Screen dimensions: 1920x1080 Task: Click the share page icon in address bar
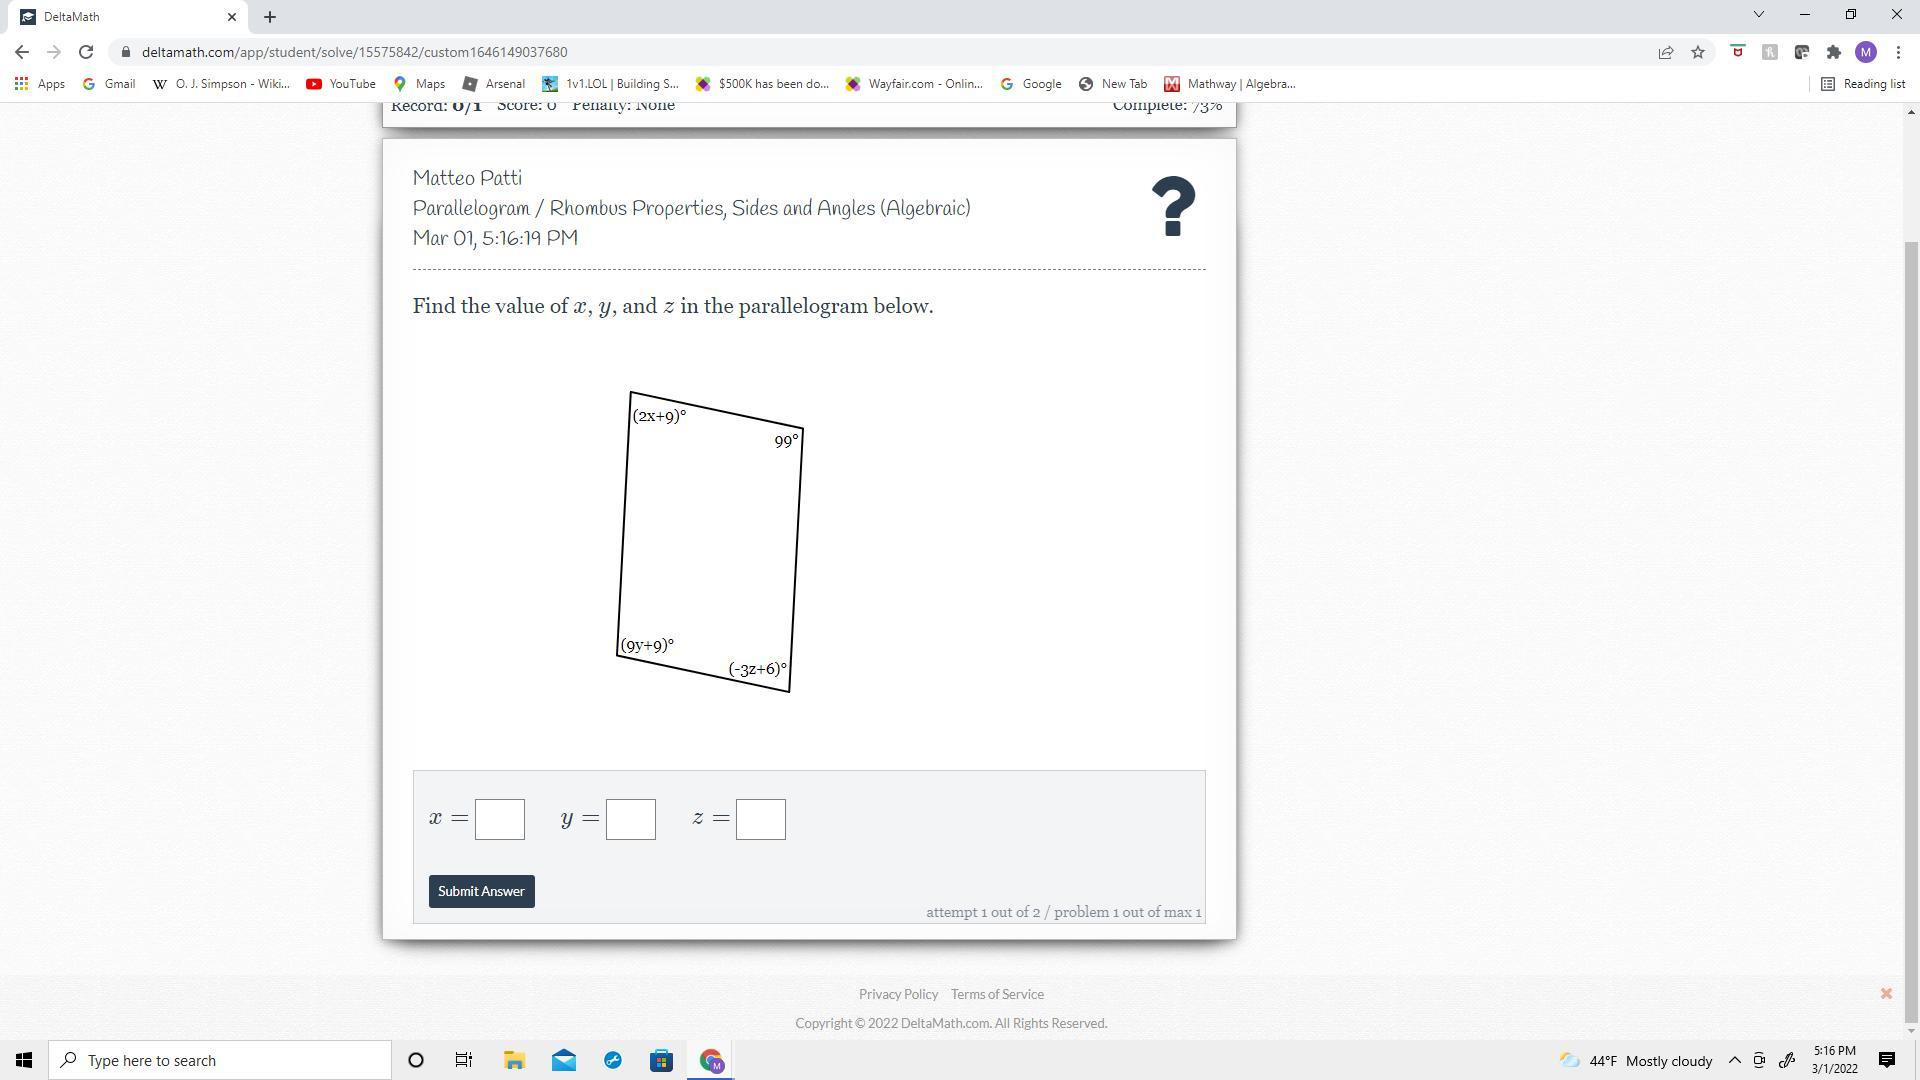pyautogui.click(x=1666, y=52)
